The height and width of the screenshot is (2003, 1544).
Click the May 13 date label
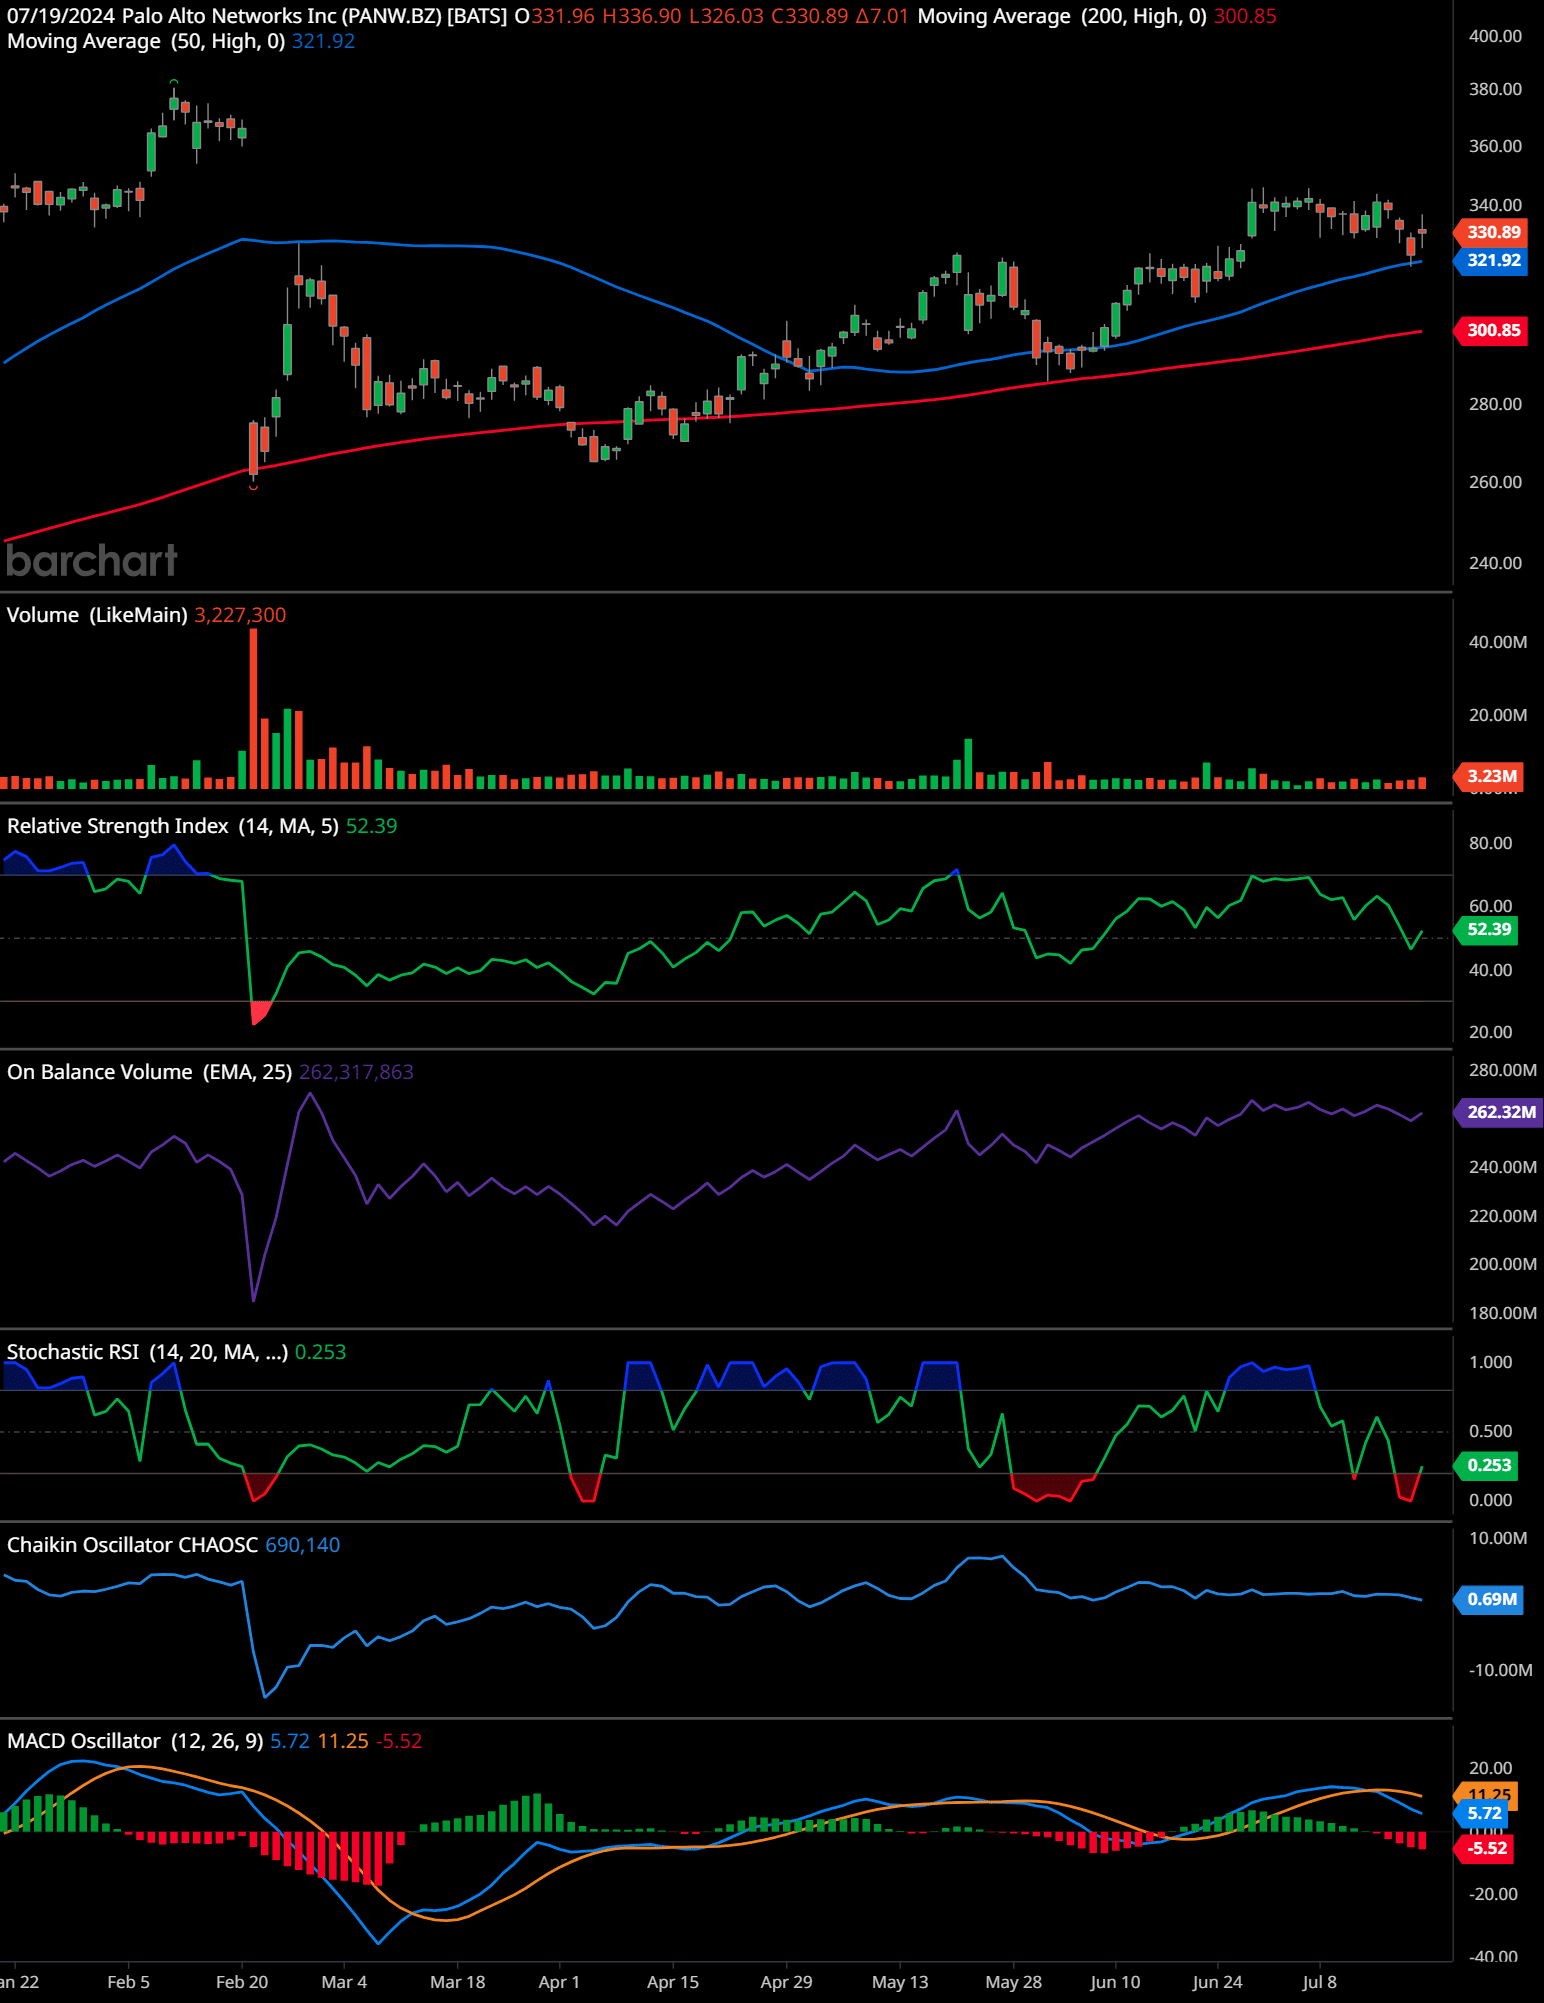tap(900, 1982)
